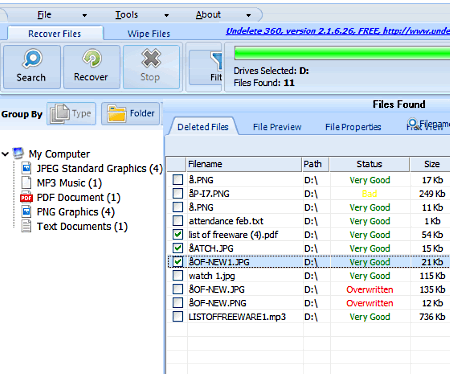Click the green scan progress bar

[x=342, y=53]
